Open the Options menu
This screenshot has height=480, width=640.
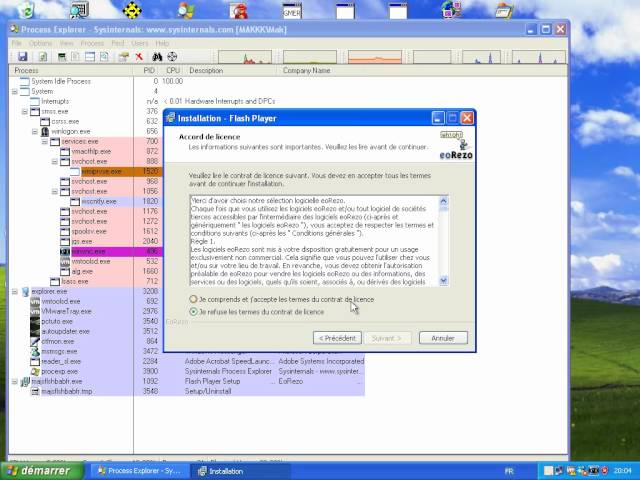click(x=40, y=43)
